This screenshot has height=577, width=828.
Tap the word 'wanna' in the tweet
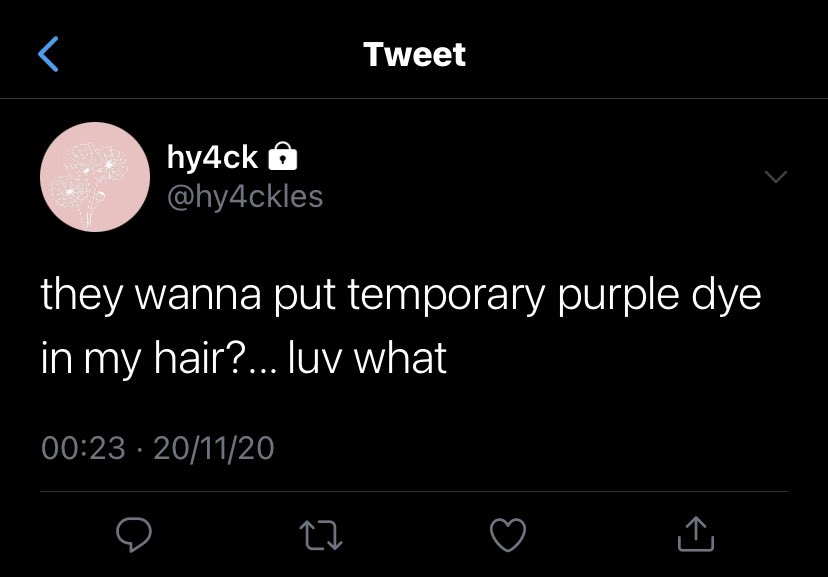tap(199, 298)
